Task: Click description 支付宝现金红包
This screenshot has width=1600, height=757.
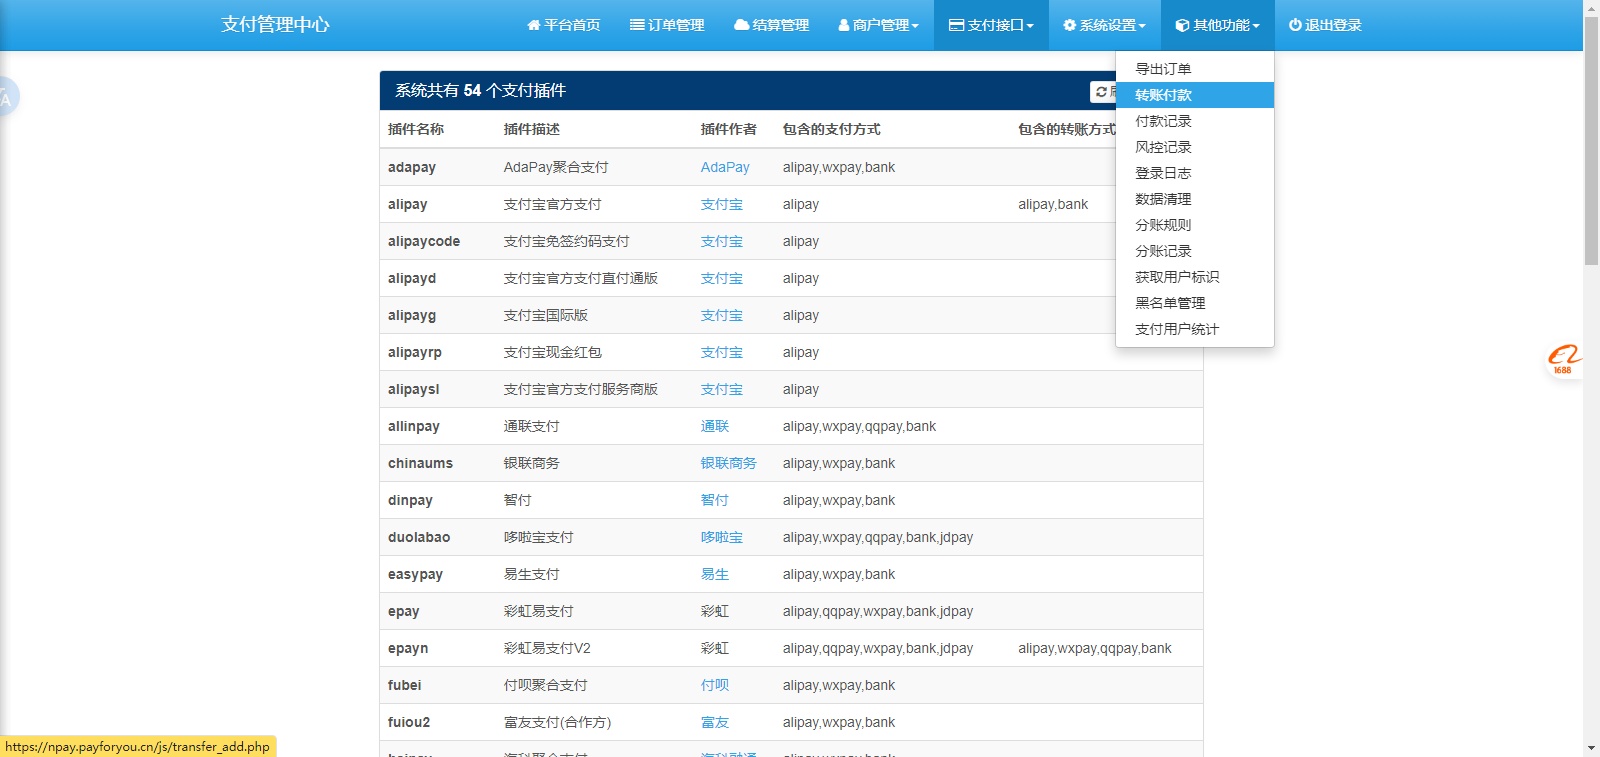Action: (x=553, y=352)
